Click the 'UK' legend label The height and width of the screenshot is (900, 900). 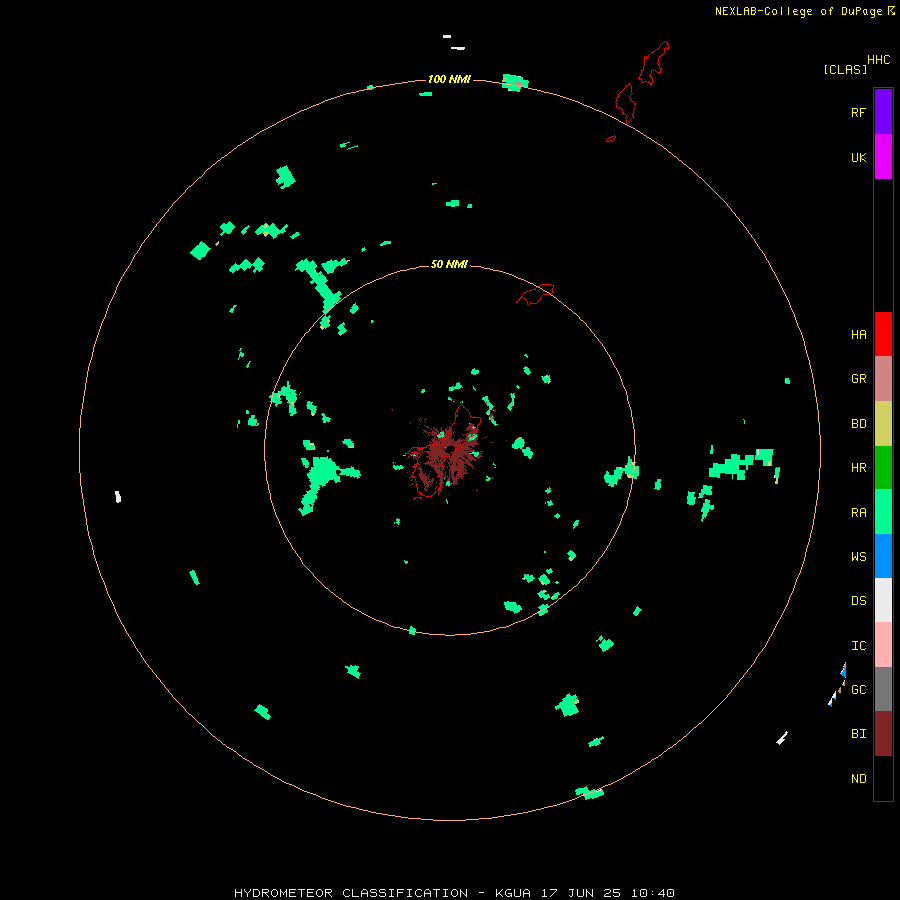coord(858,157)
